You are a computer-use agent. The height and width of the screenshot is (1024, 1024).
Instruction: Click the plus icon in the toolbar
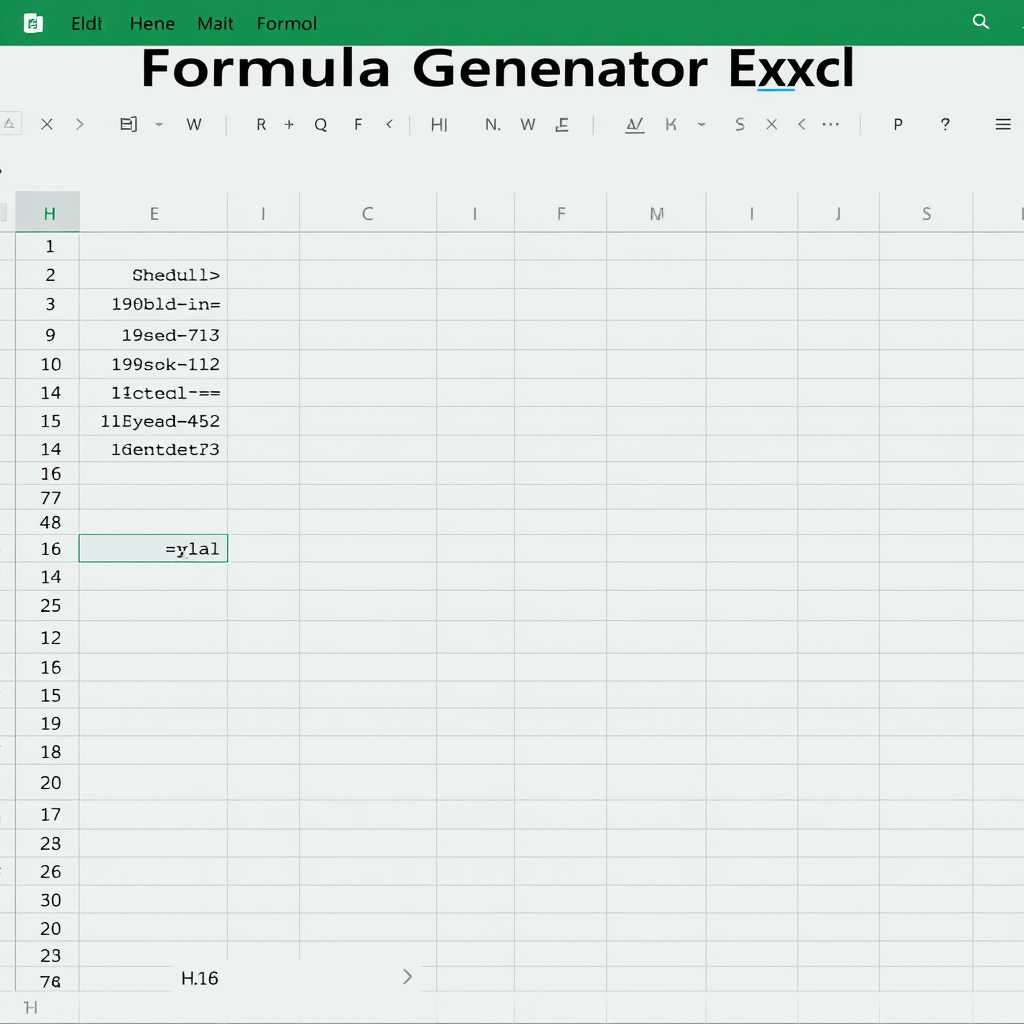(289, 124)
